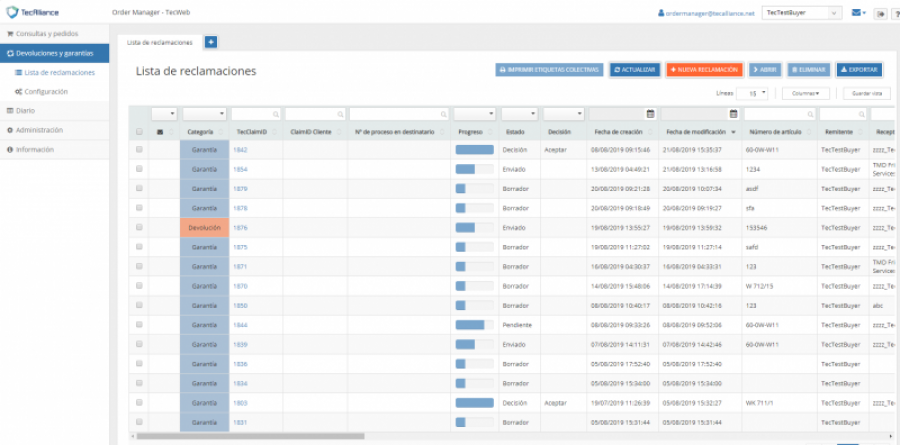Image resolution: width=900 pixels, height=445 pixels.
Task: Check the row for claim 1842
Action: [139, 149]
